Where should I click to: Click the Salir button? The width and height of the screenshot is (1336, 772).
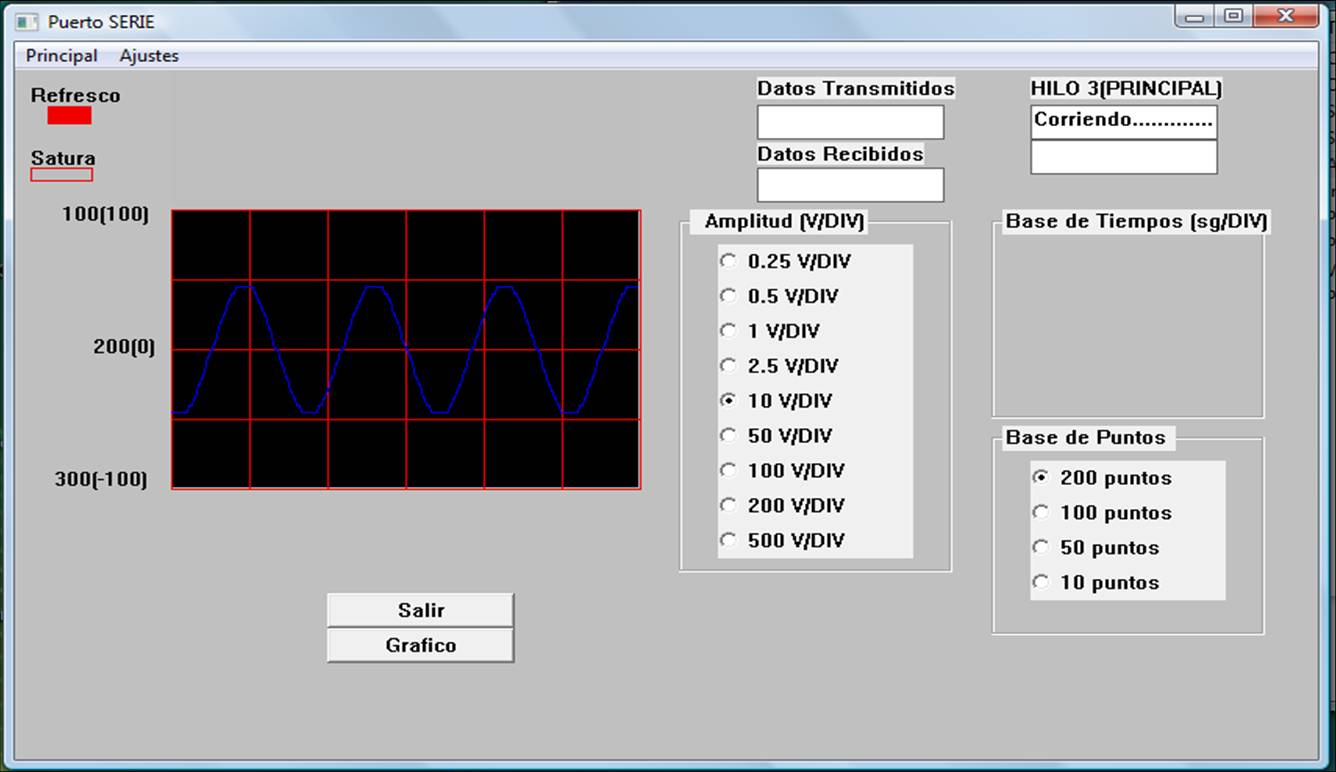[421, 610]
